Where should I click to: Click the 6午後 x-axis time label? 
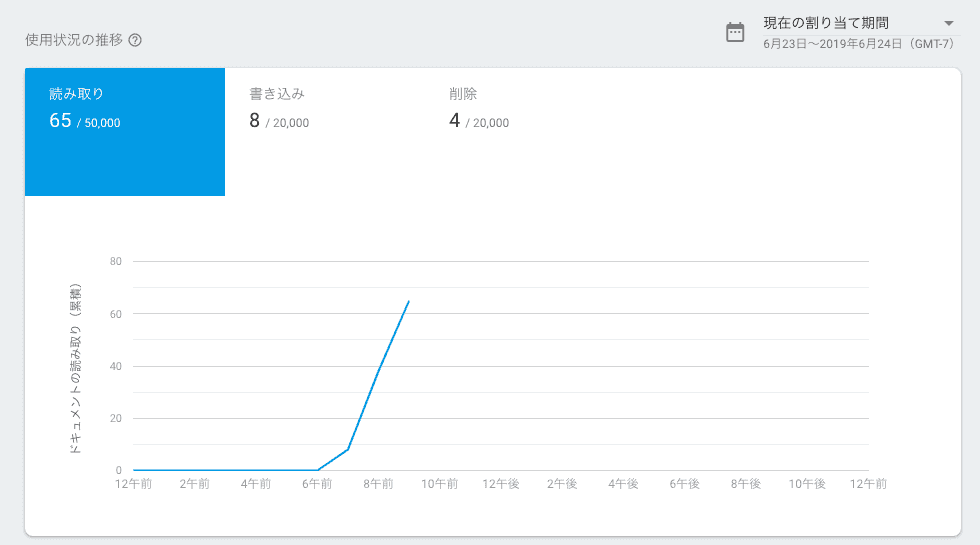coord(684,484)
